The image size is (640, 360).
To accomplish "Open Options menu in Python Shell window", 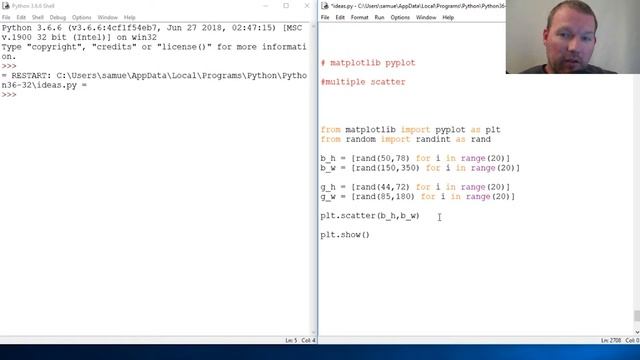I will pos(82,18).
